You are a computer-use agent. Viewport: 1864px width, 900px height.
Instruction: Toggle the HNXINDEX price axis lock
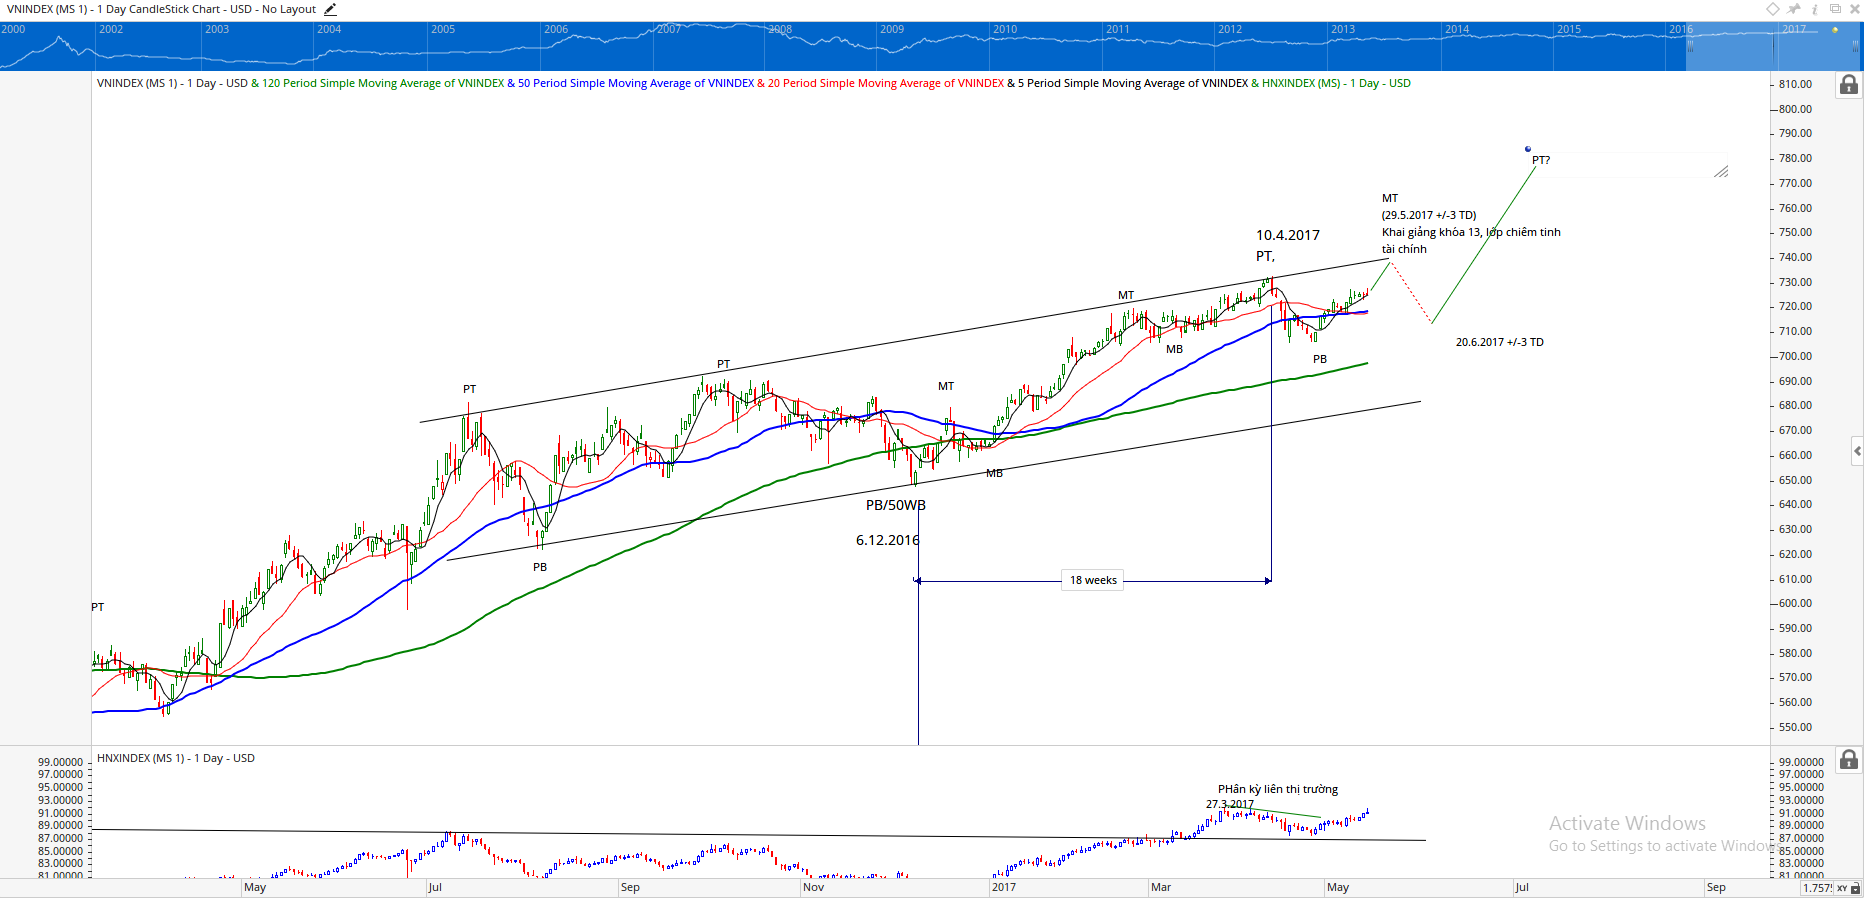click(1849, 760)
